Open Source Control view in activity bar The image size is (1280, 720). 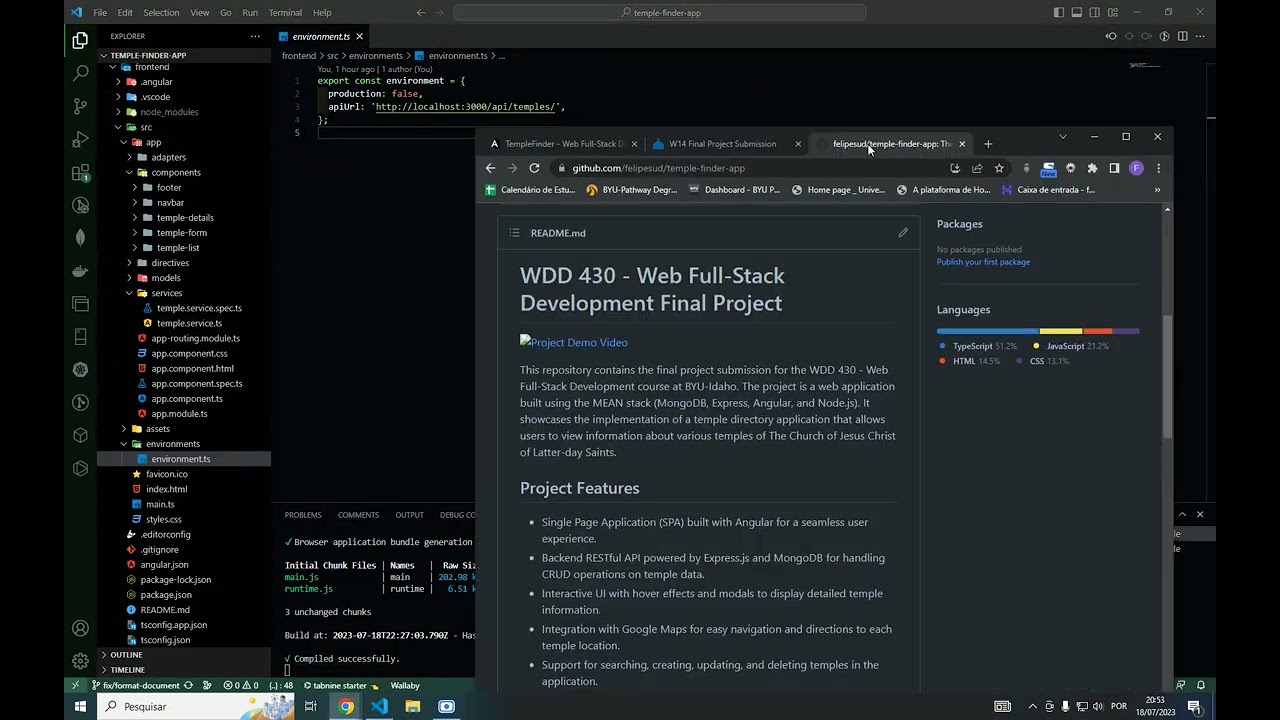click(x=80, y=106)
